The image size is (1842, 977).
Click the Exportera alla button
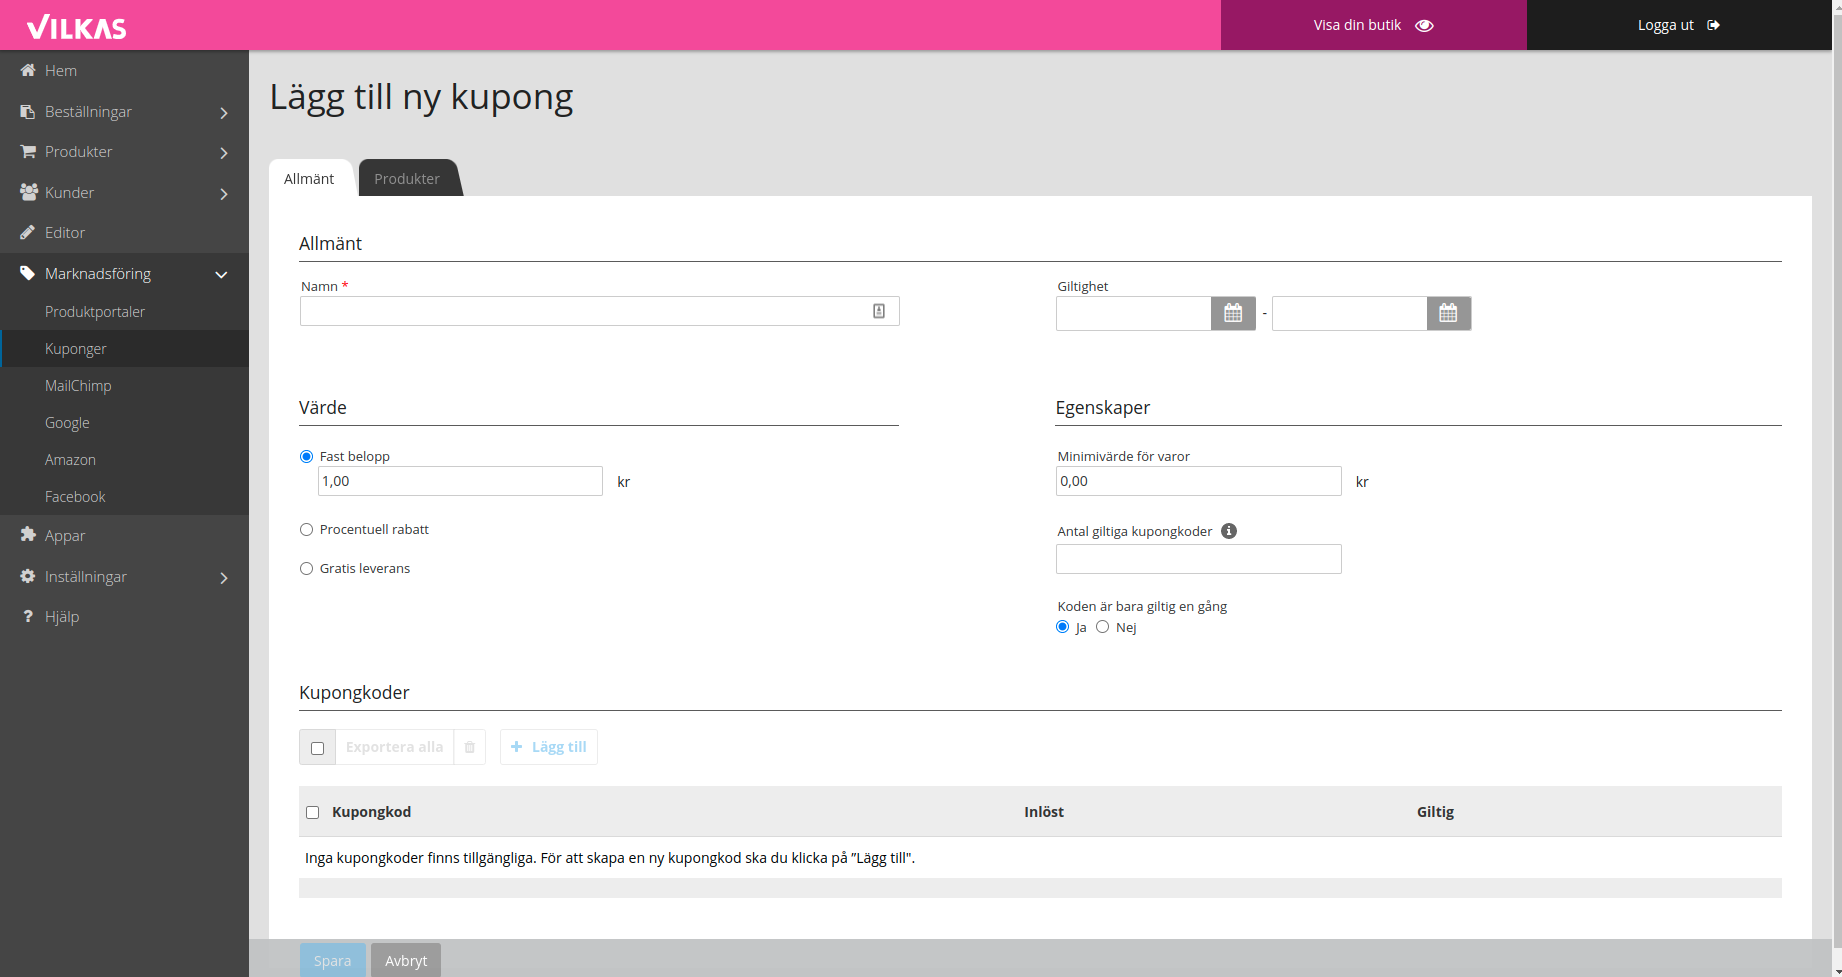(394, 747)
